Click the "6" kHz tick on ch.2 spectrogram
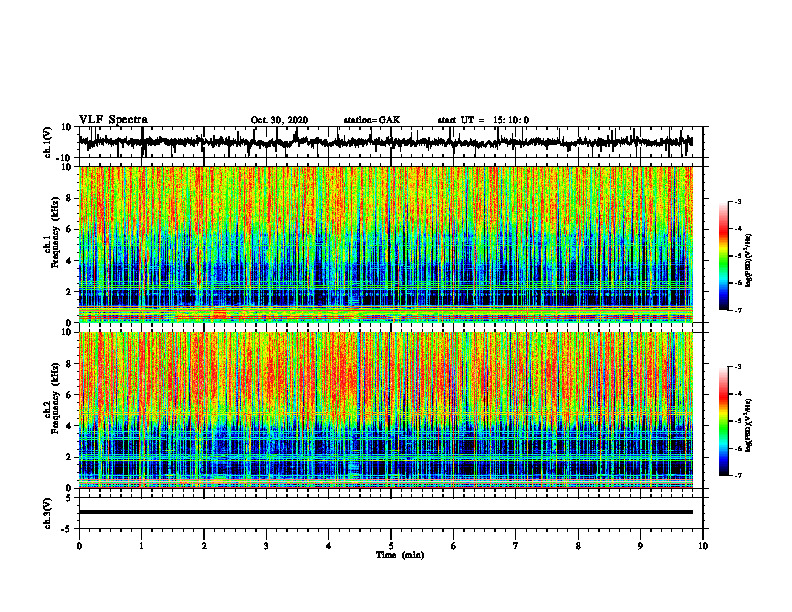Screen dimensions: 792x612 (69, 395)
